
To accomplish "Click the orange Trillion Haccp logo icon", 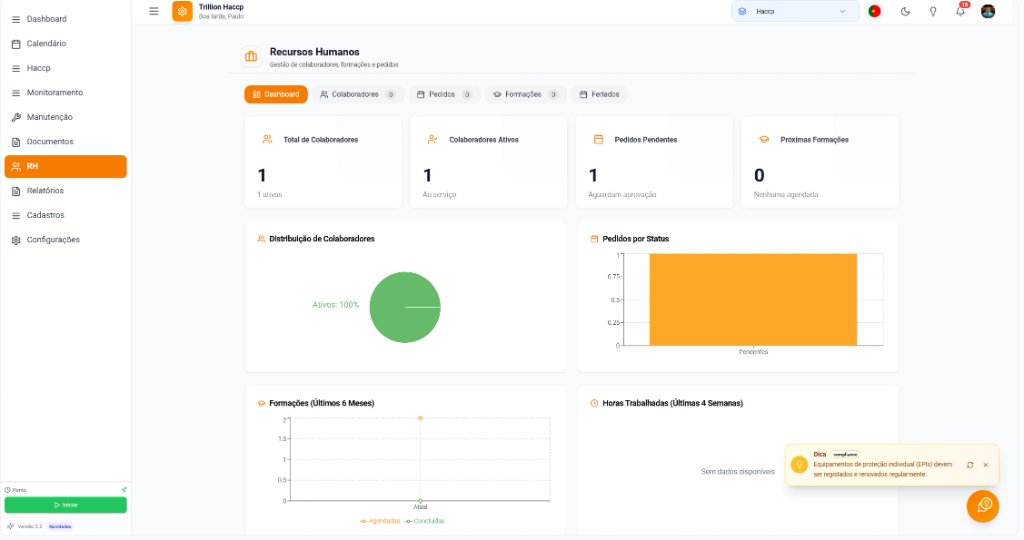I will [x=182, y=11].
